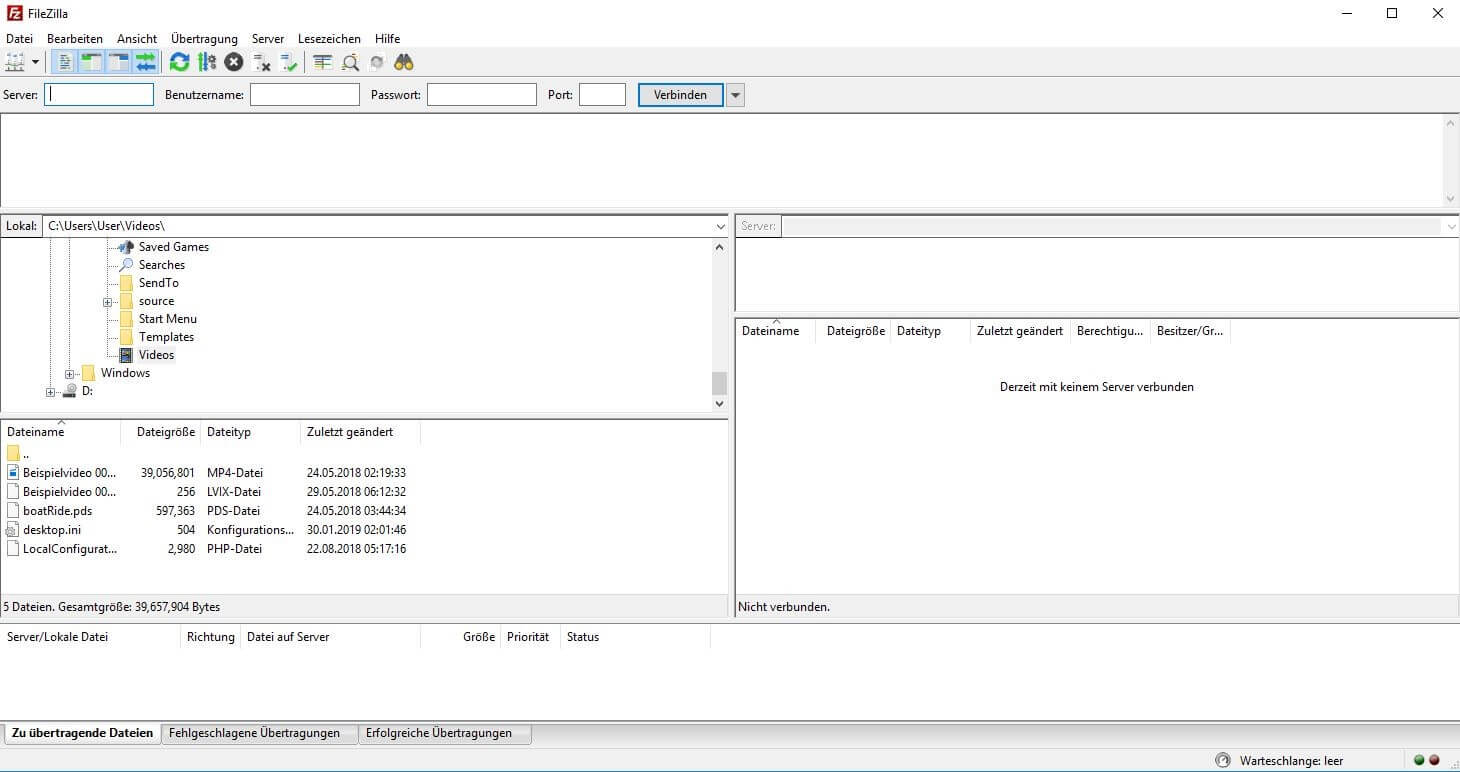Cancel the current operation
1460x772 pixels.
tap(233, 62)
